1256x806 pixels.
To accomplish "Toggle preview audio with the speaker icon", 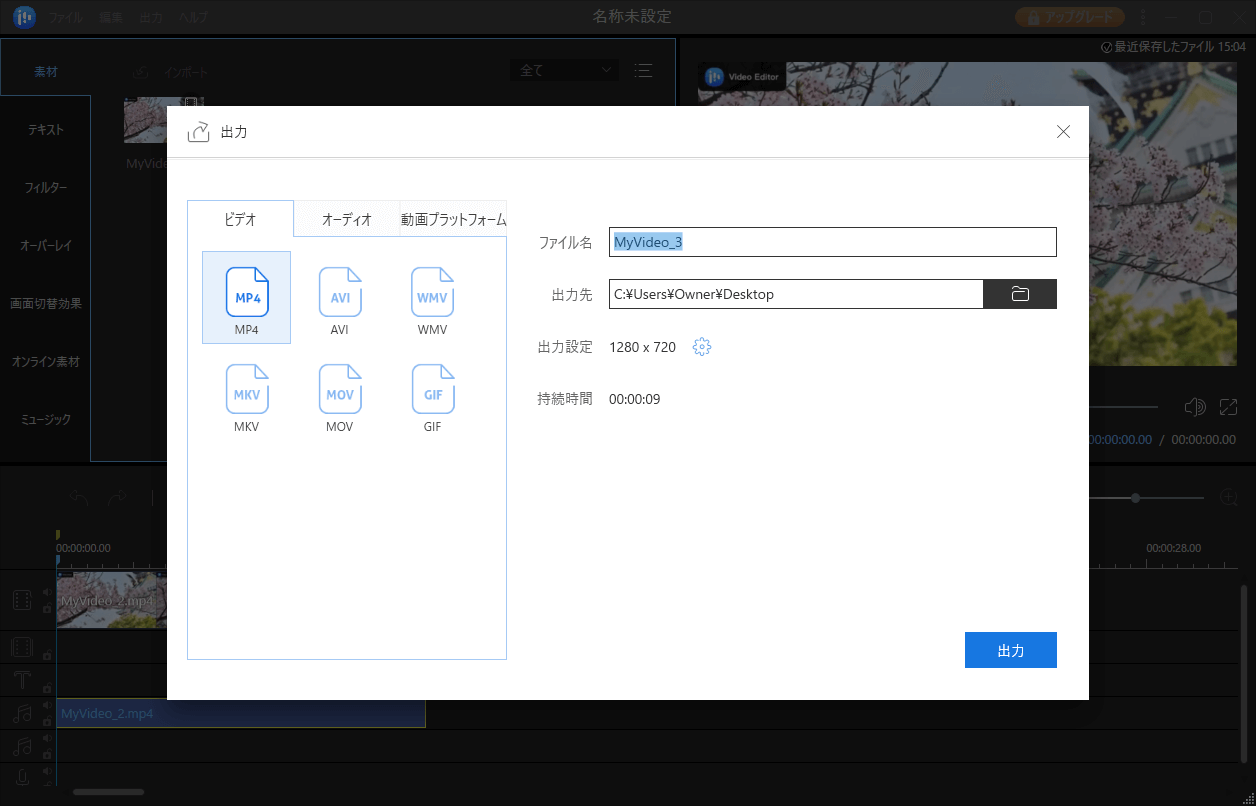I will [x=1194, y=406].
